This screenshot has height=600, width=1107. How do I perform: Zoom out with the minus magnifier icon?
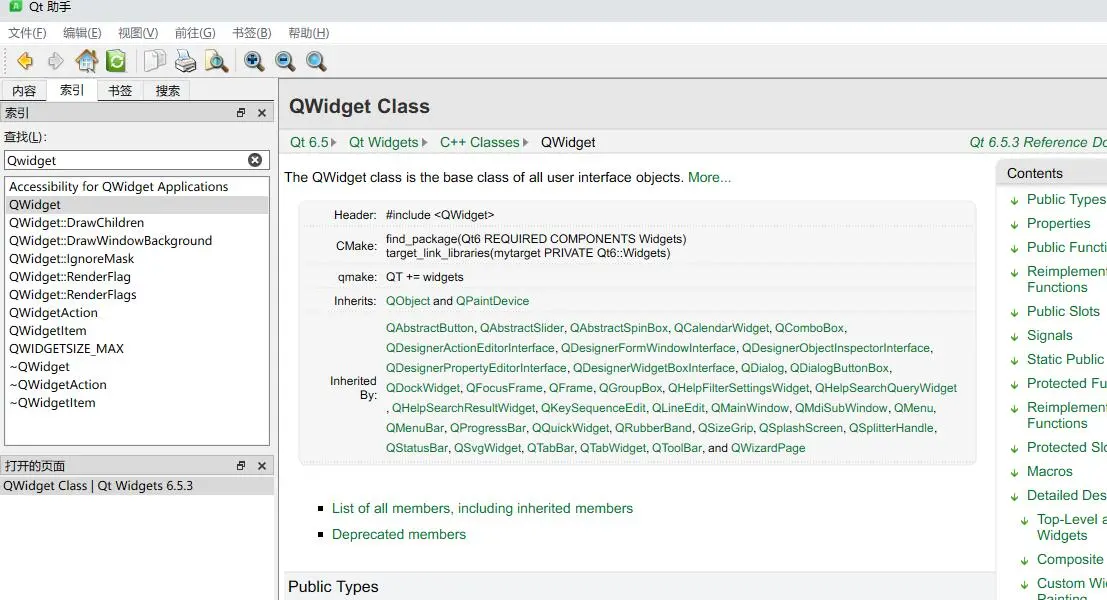(x=285, y=61)
